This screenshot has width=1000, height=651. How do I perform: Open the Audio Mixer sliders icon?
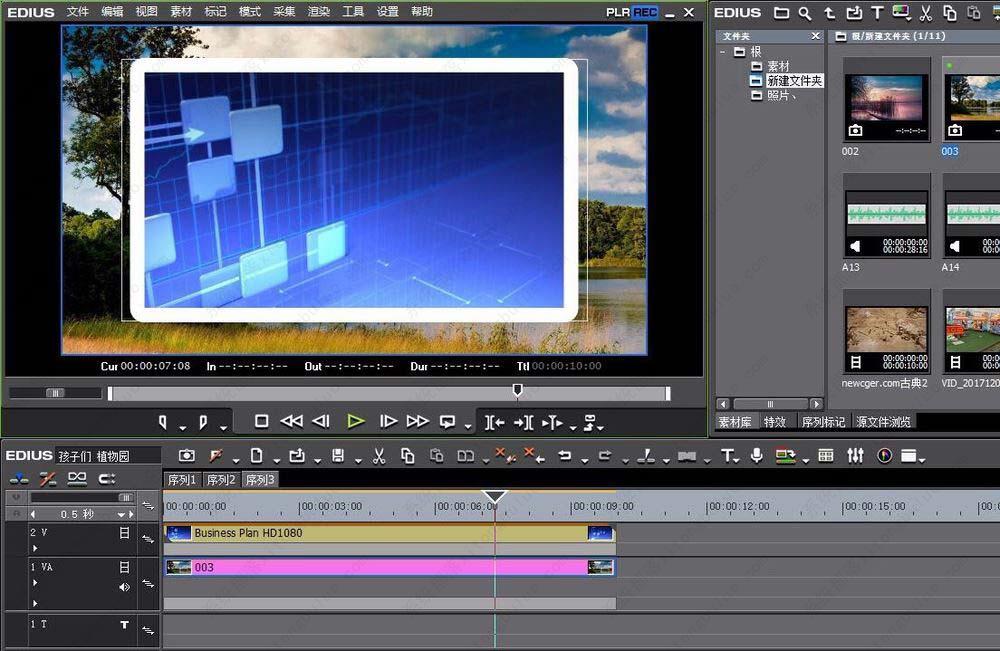click(x=855, y=455)
